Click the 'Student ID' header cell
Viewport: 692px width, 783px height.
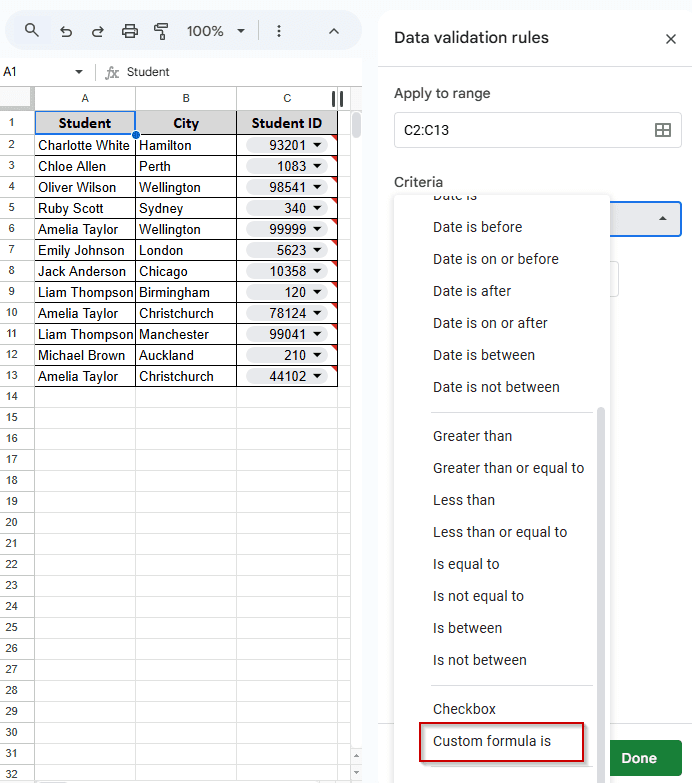pos(287,123)
